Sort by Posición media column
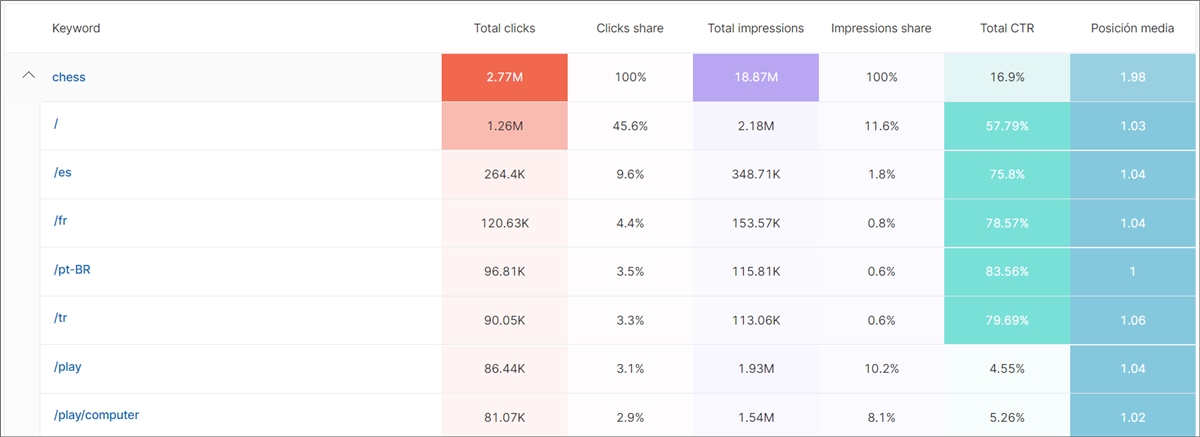This screenshot has width=1200, height=437. (1132, 28)
